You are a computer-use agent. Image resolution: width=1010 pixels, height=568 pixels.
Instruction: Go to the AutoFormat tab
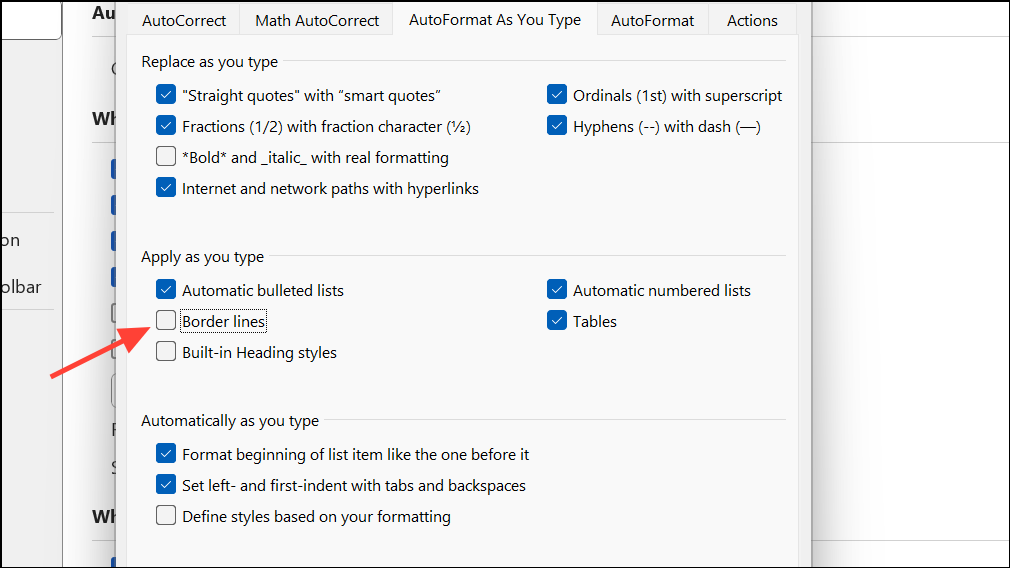pos(652,20)
